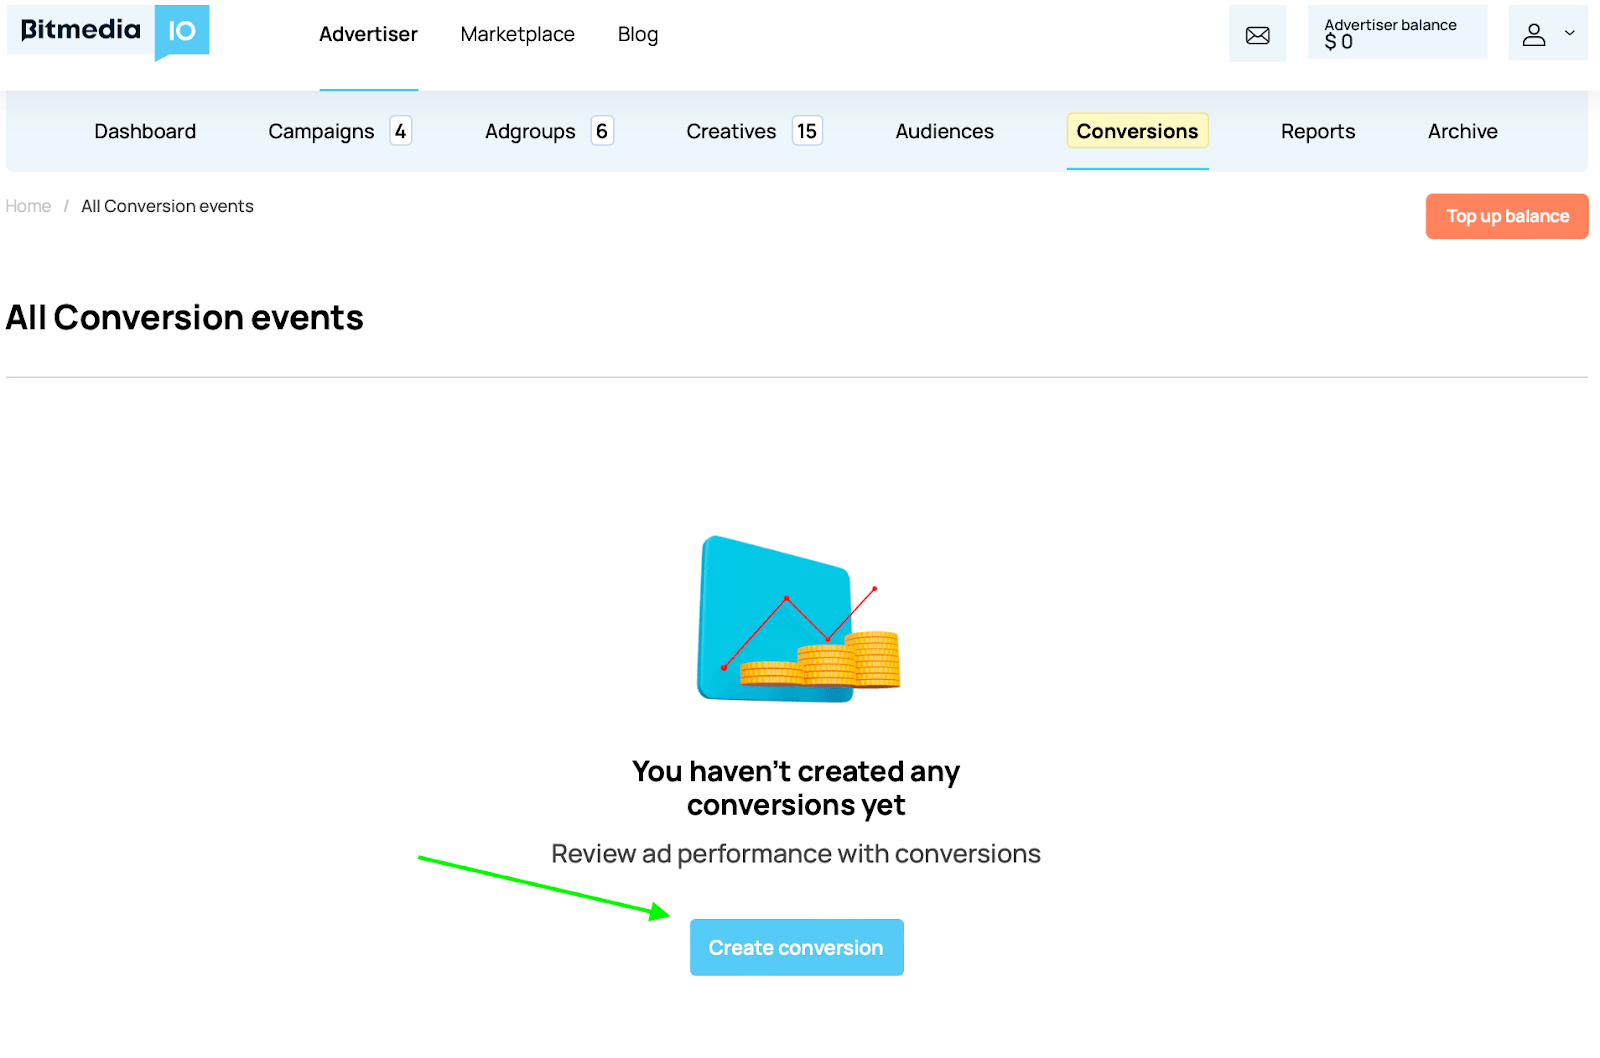Open the Advertiser menu
Image resolution: width=1600 pixels, height=1058 pixels.
pos(368,33)
